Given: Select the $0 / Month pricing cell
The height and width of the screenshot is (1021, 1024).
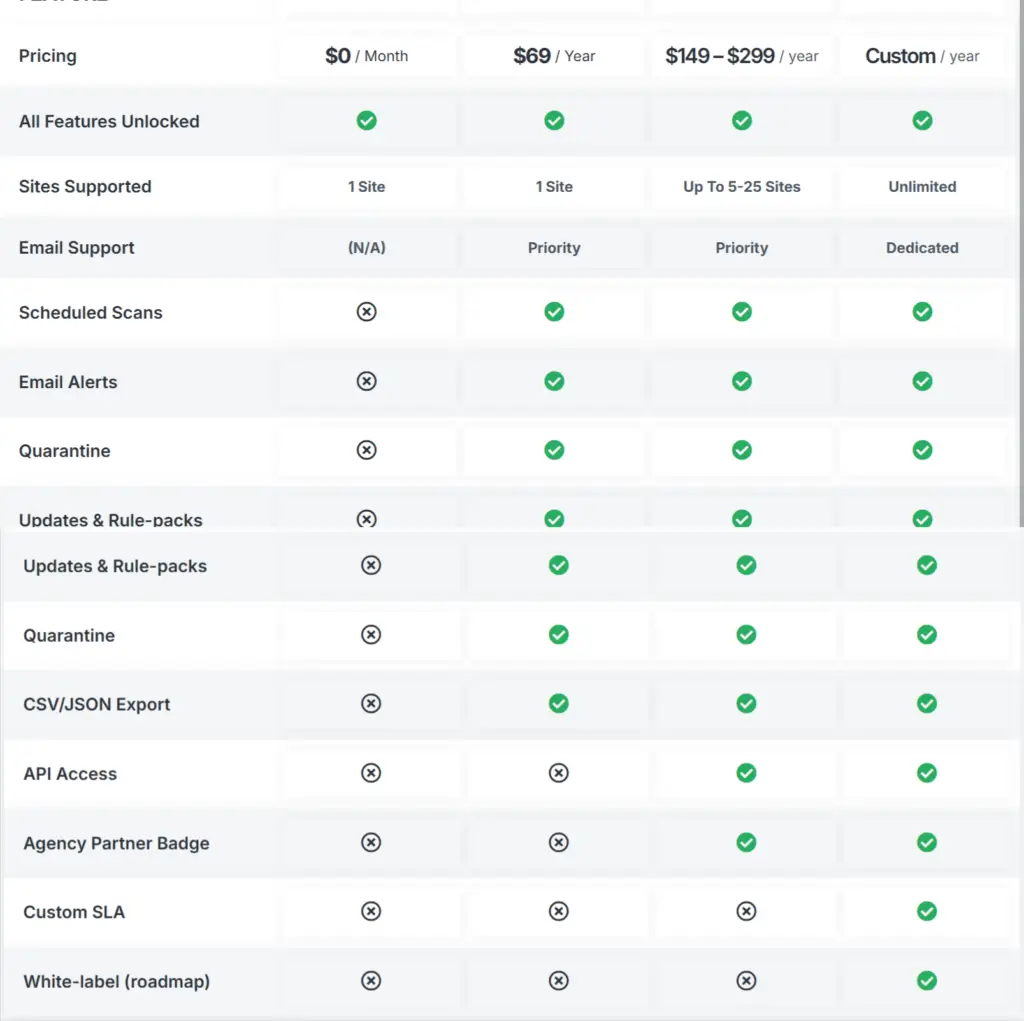Looking at the screenshot, I should coord(367,56).
